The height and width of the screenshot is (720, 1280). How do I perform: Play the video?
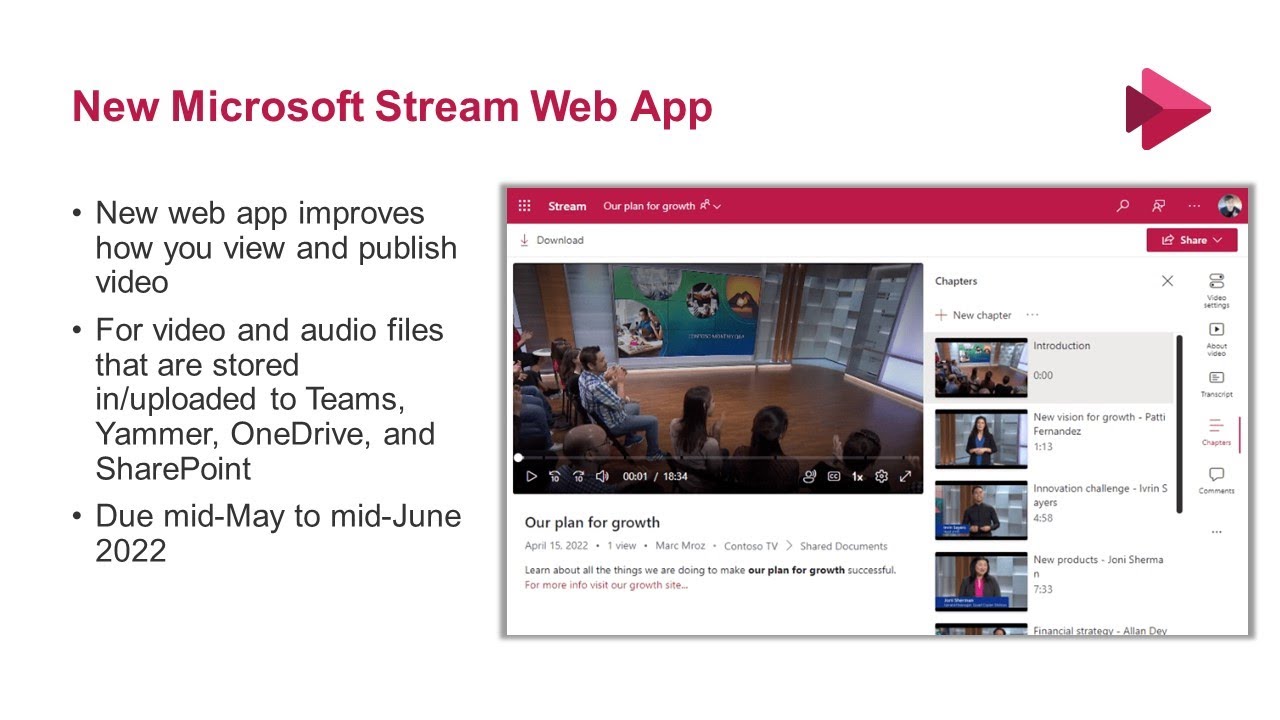click(x=531, y=477)
